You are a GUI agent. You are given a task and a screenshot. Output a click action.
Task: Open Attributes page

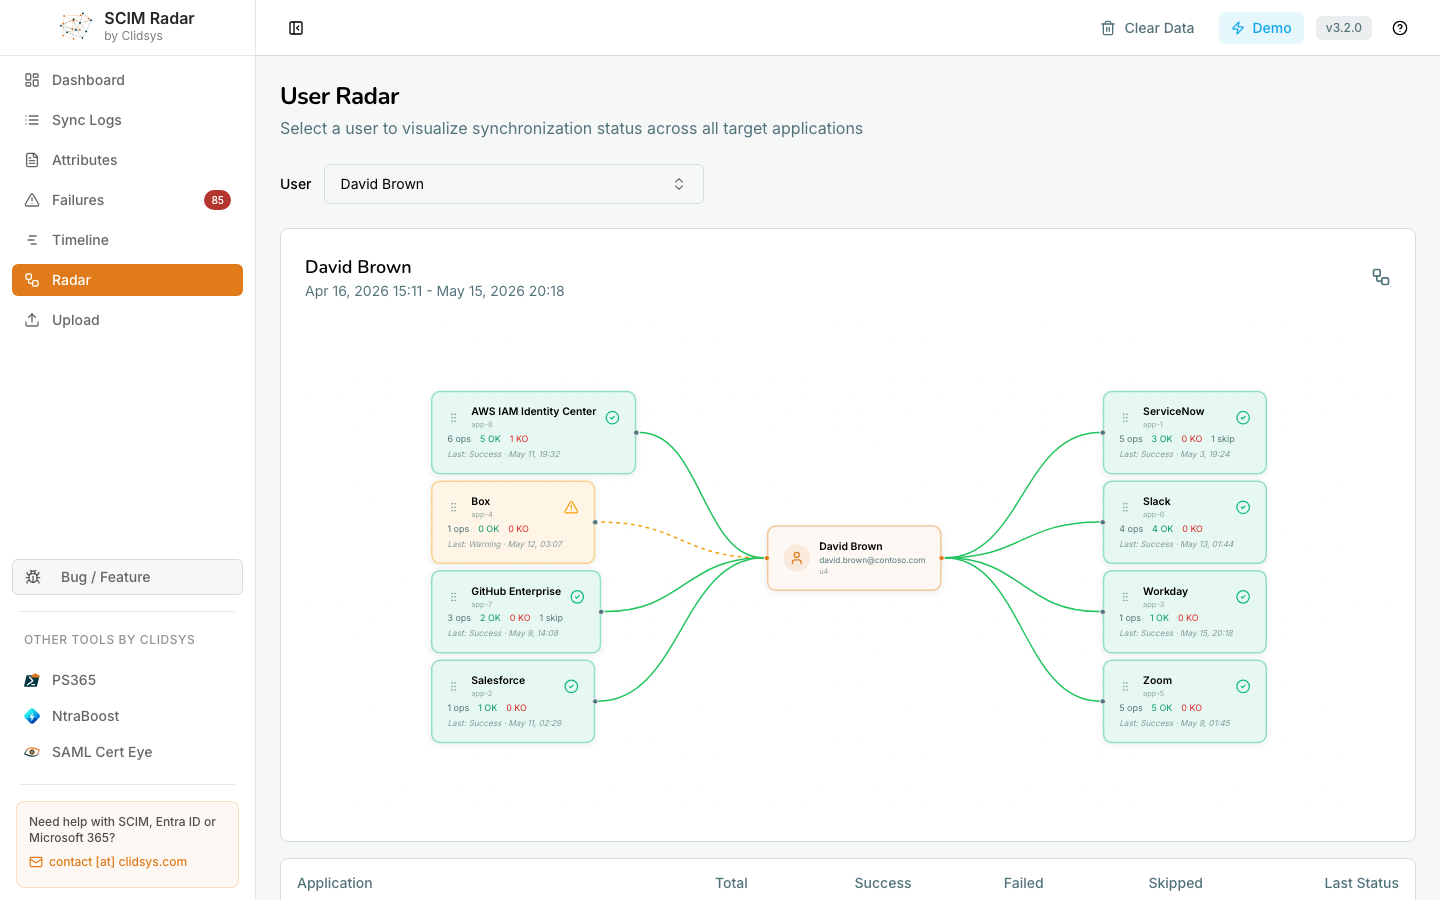[127, 160]
